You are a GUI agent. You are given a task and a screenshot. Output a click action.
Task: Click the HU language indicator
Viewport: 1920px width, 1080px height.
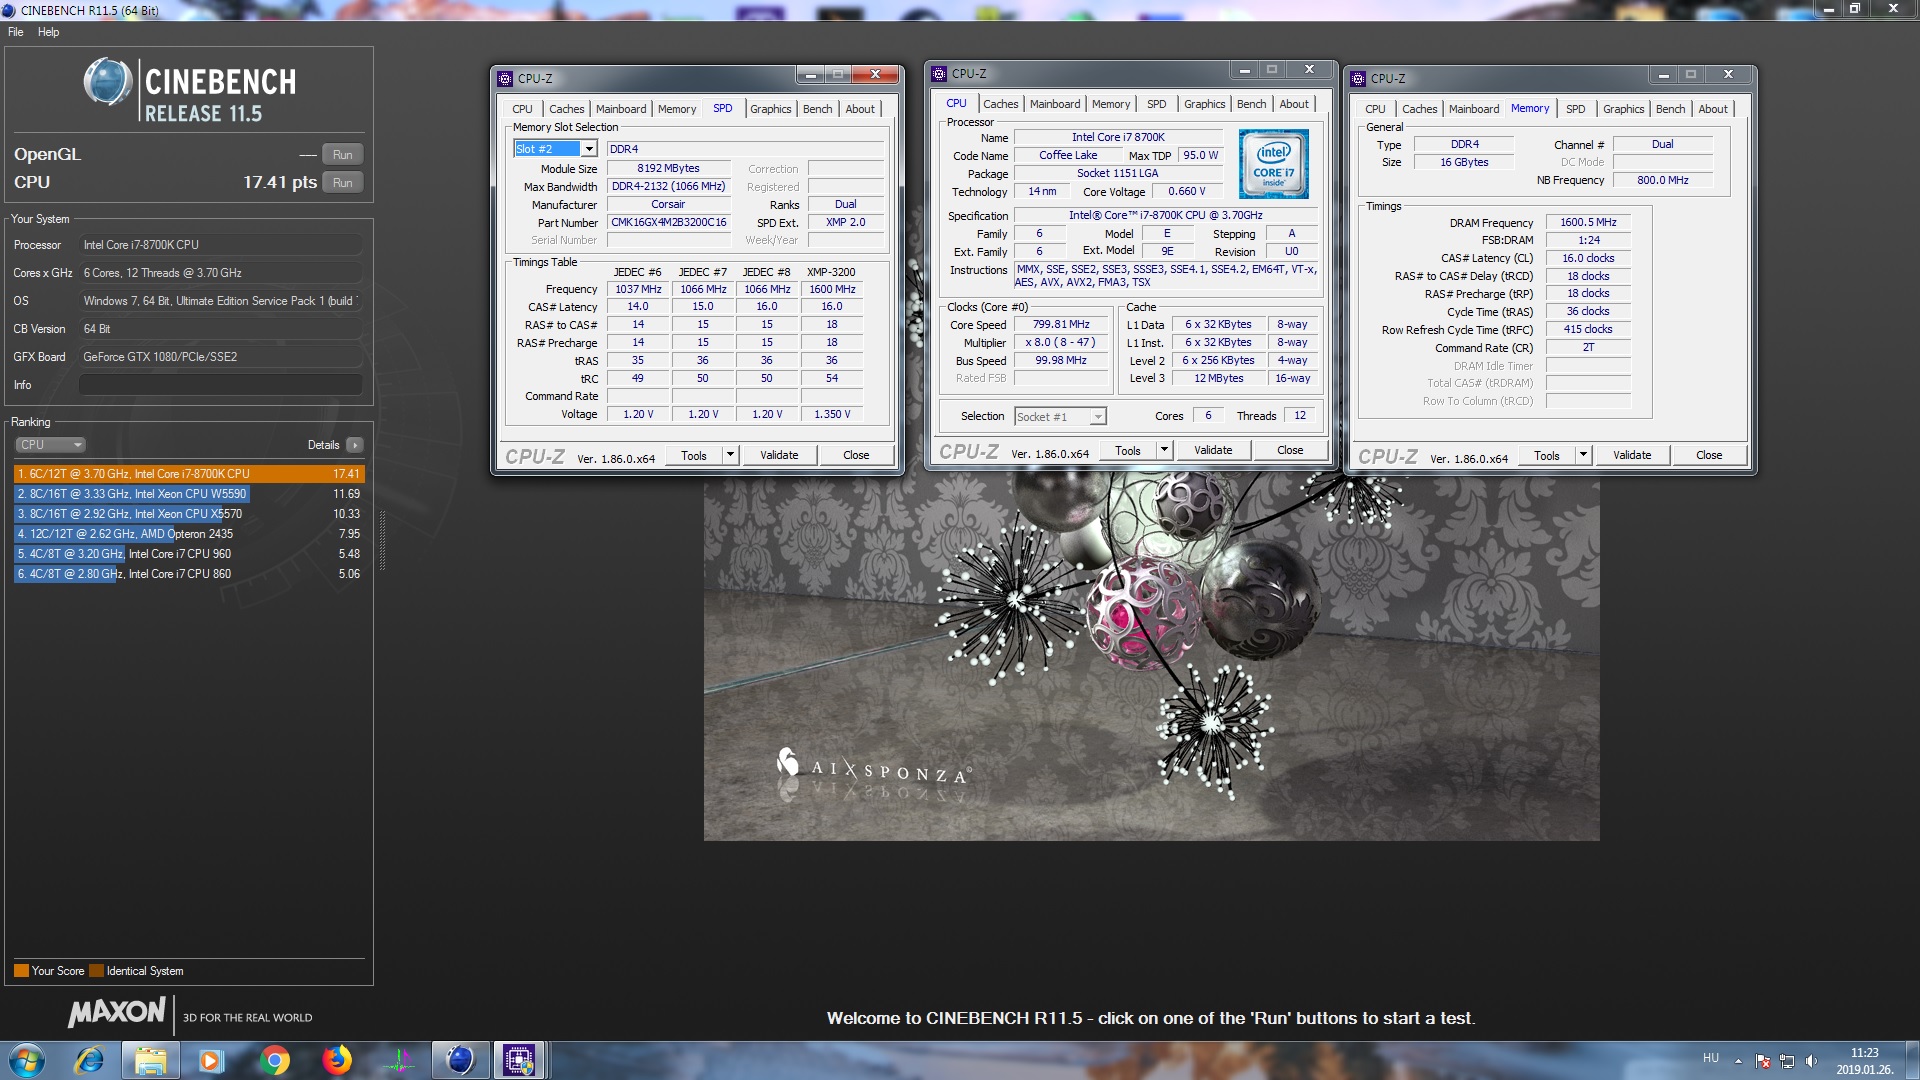pyautogui.click(x=1711, y=1058)
